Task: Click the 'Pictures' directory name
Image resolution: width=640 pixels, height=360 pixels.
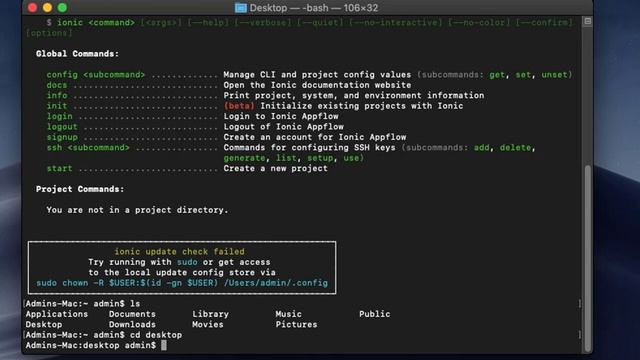Action: click(x=296, y=324)
